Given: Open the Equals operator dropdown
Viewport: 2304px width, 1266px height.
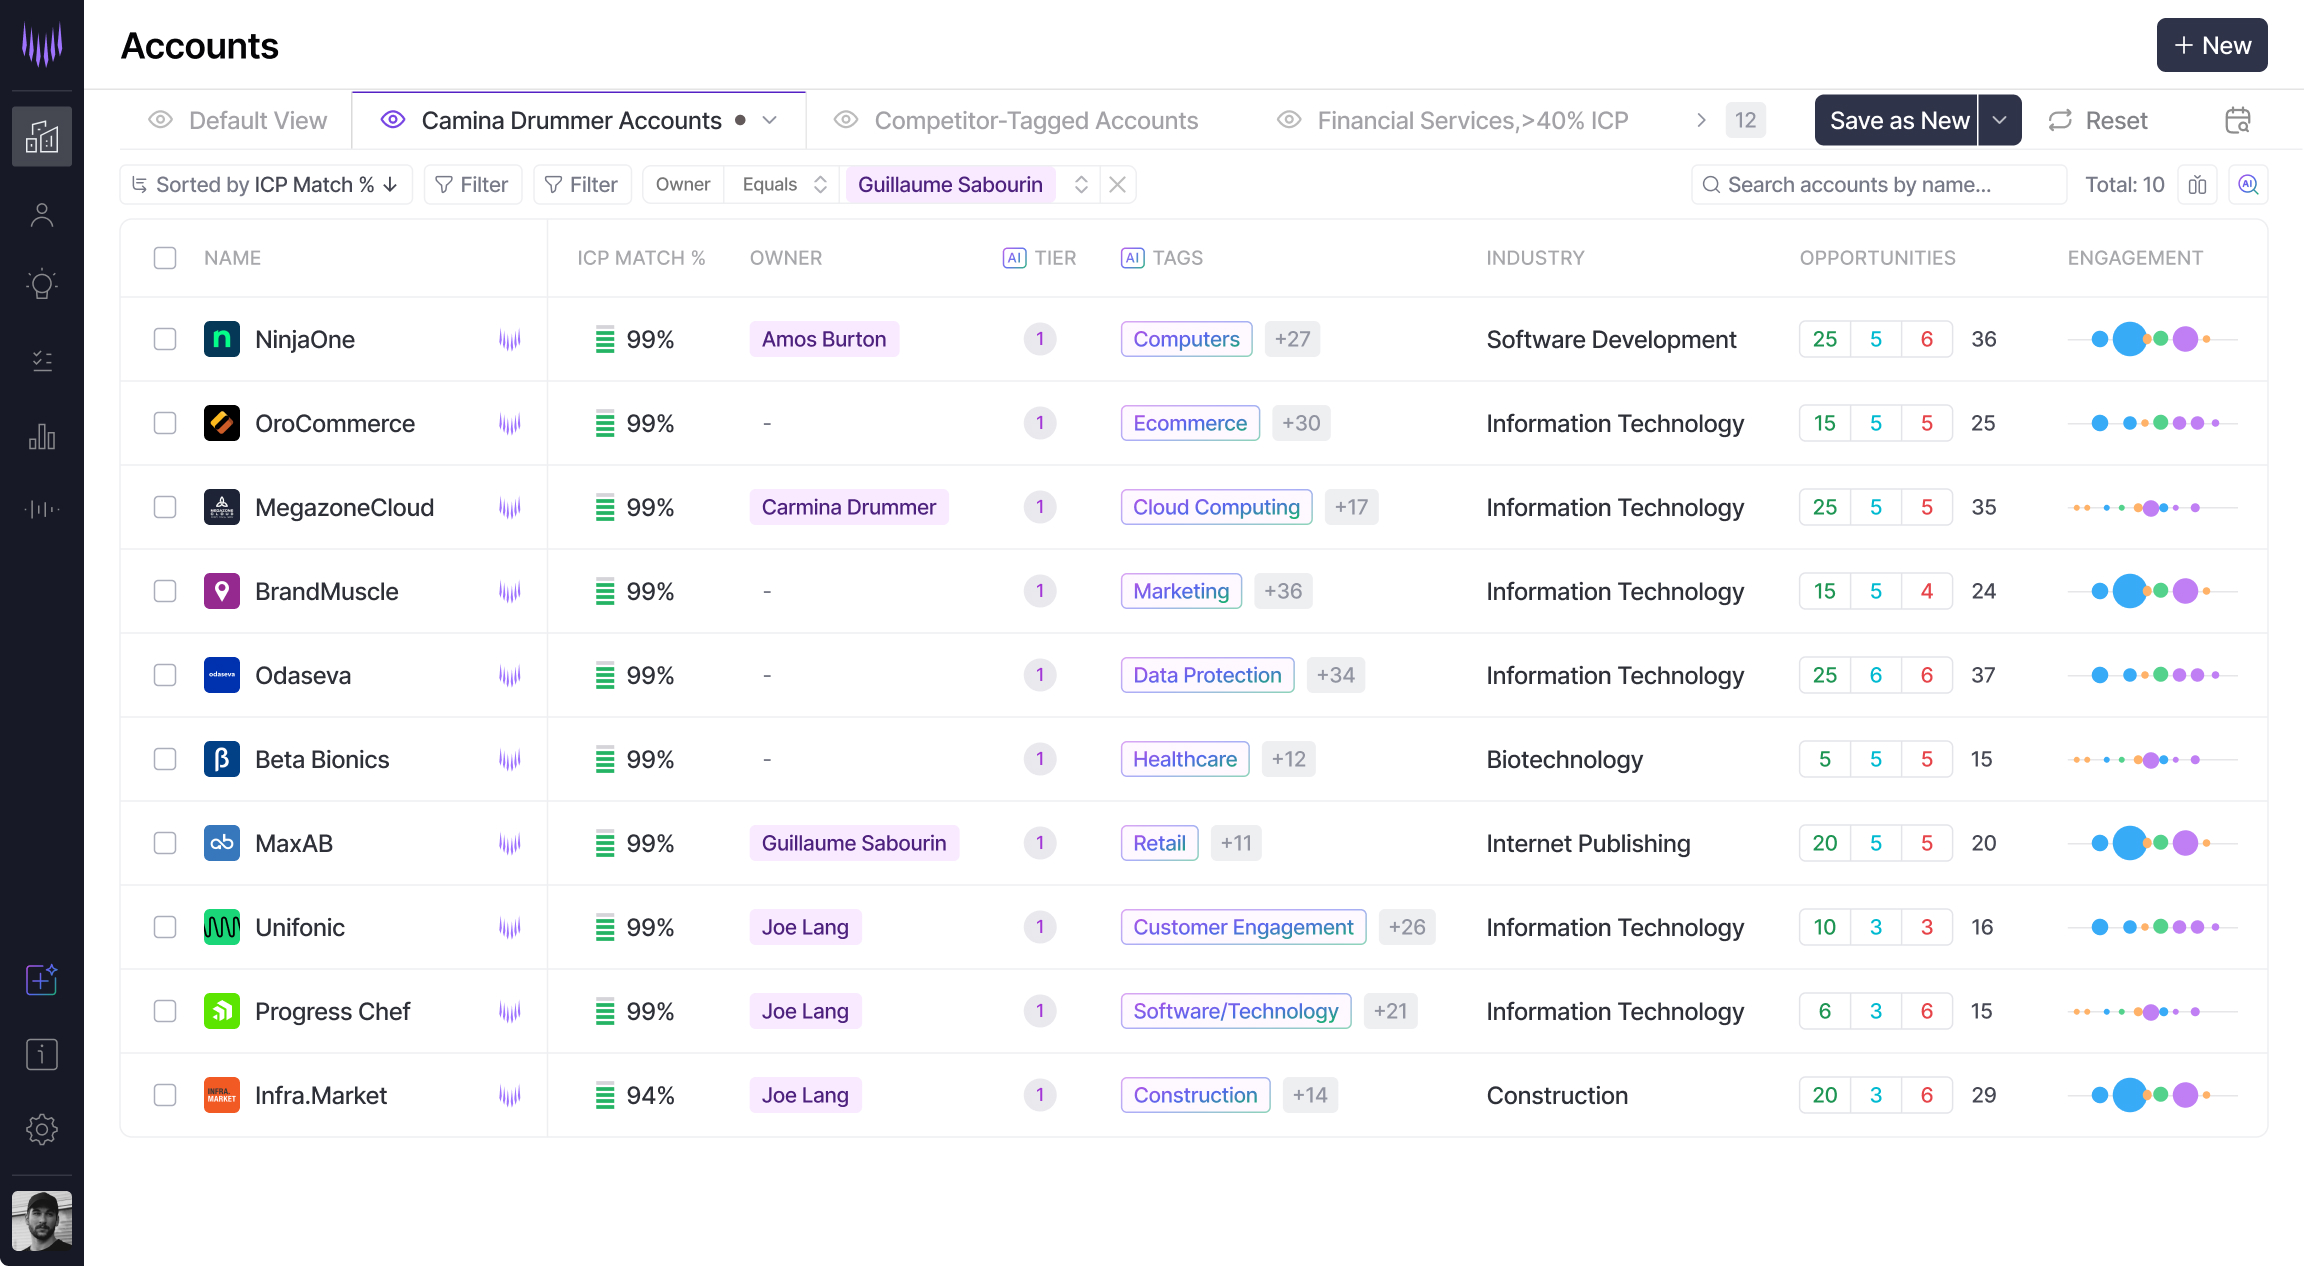Looking at the screenshot, I should 784,185.
